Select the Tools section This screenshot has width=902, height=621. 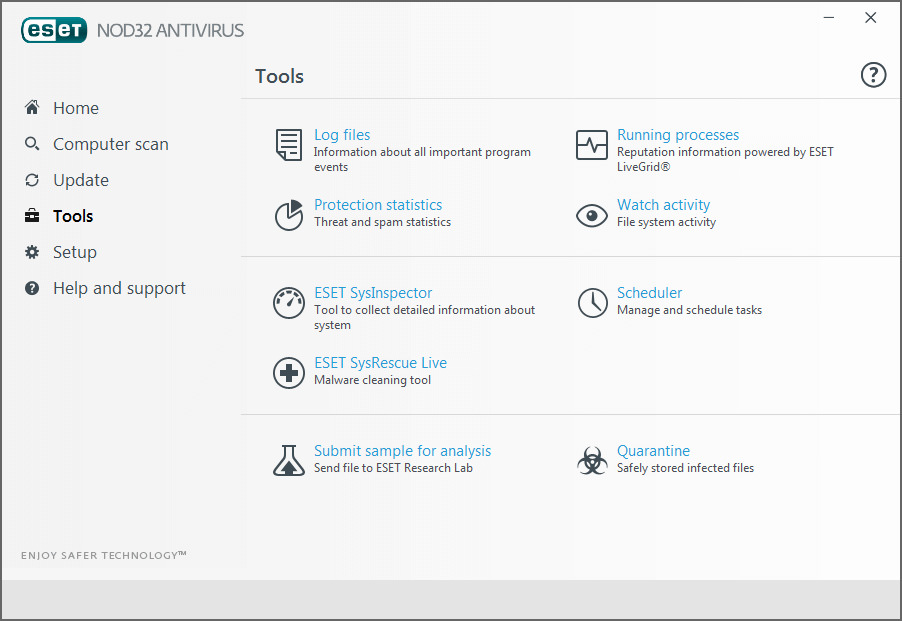click(73, 216)
